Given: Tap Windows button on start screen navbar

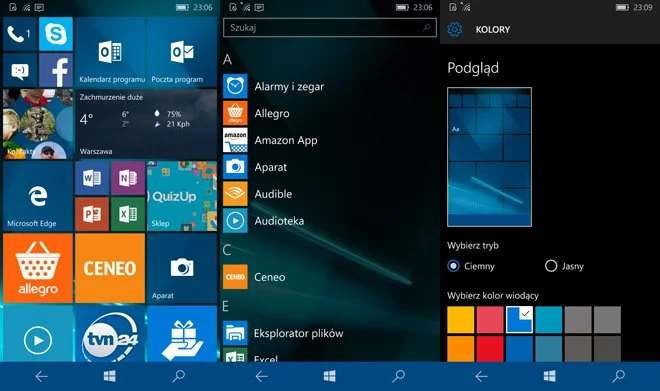Looking at the screenshot, I should (110, 376).
